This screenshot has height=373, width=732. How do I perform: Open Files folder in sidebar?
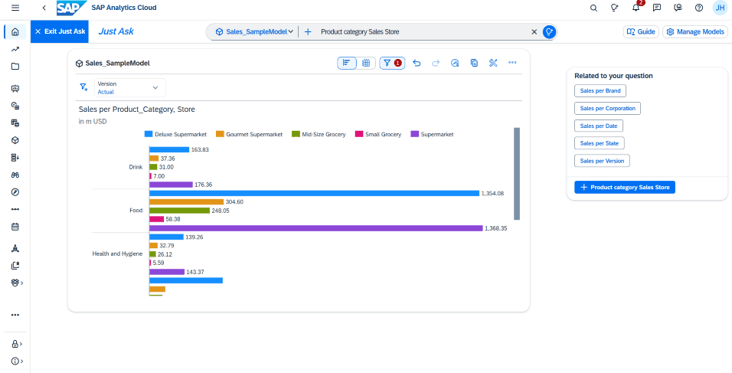(x=15, y=66)
